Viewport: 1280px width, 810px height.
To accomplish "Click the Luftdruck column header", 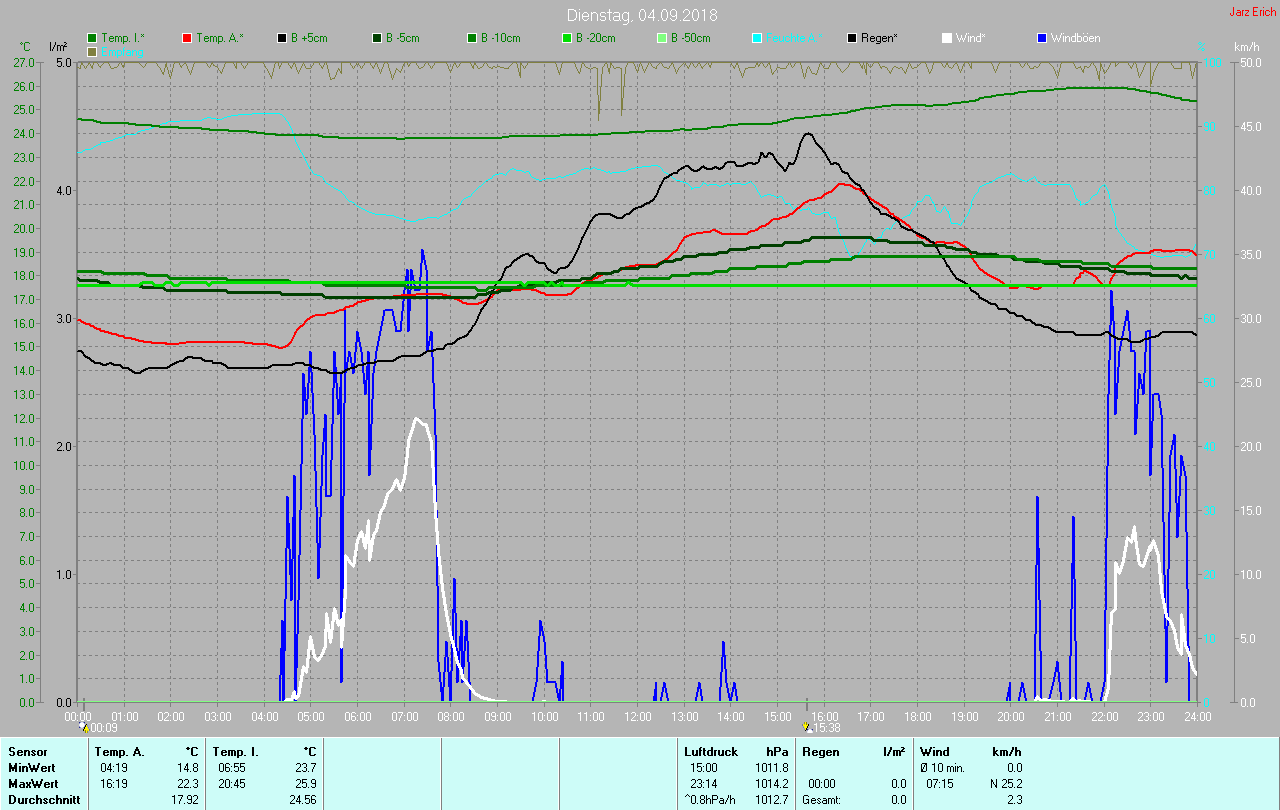I will coord(711,751).
